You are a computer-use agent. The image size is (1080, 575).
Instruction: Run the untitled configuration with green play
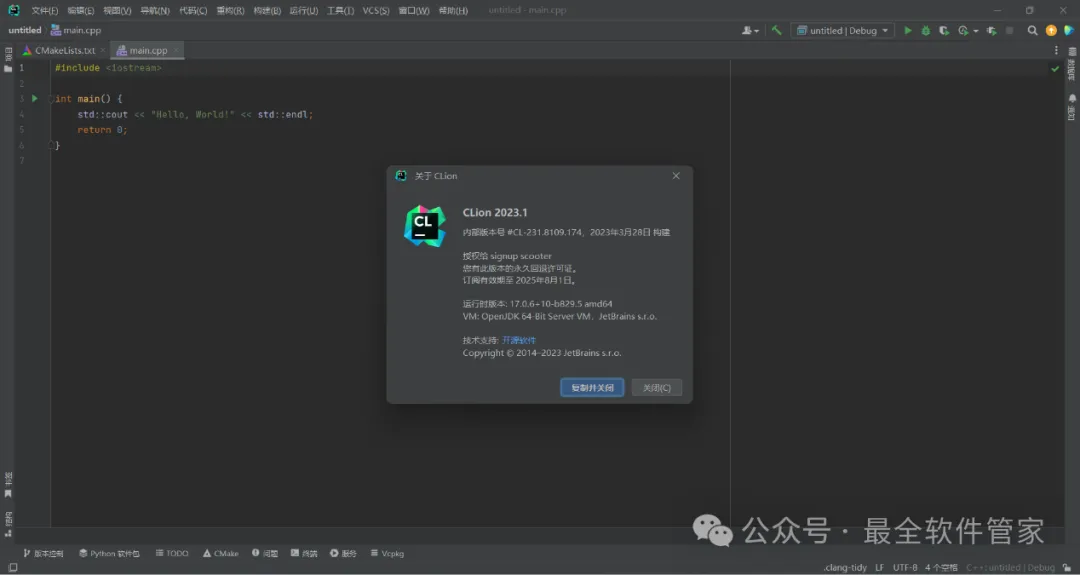(908, 30)
